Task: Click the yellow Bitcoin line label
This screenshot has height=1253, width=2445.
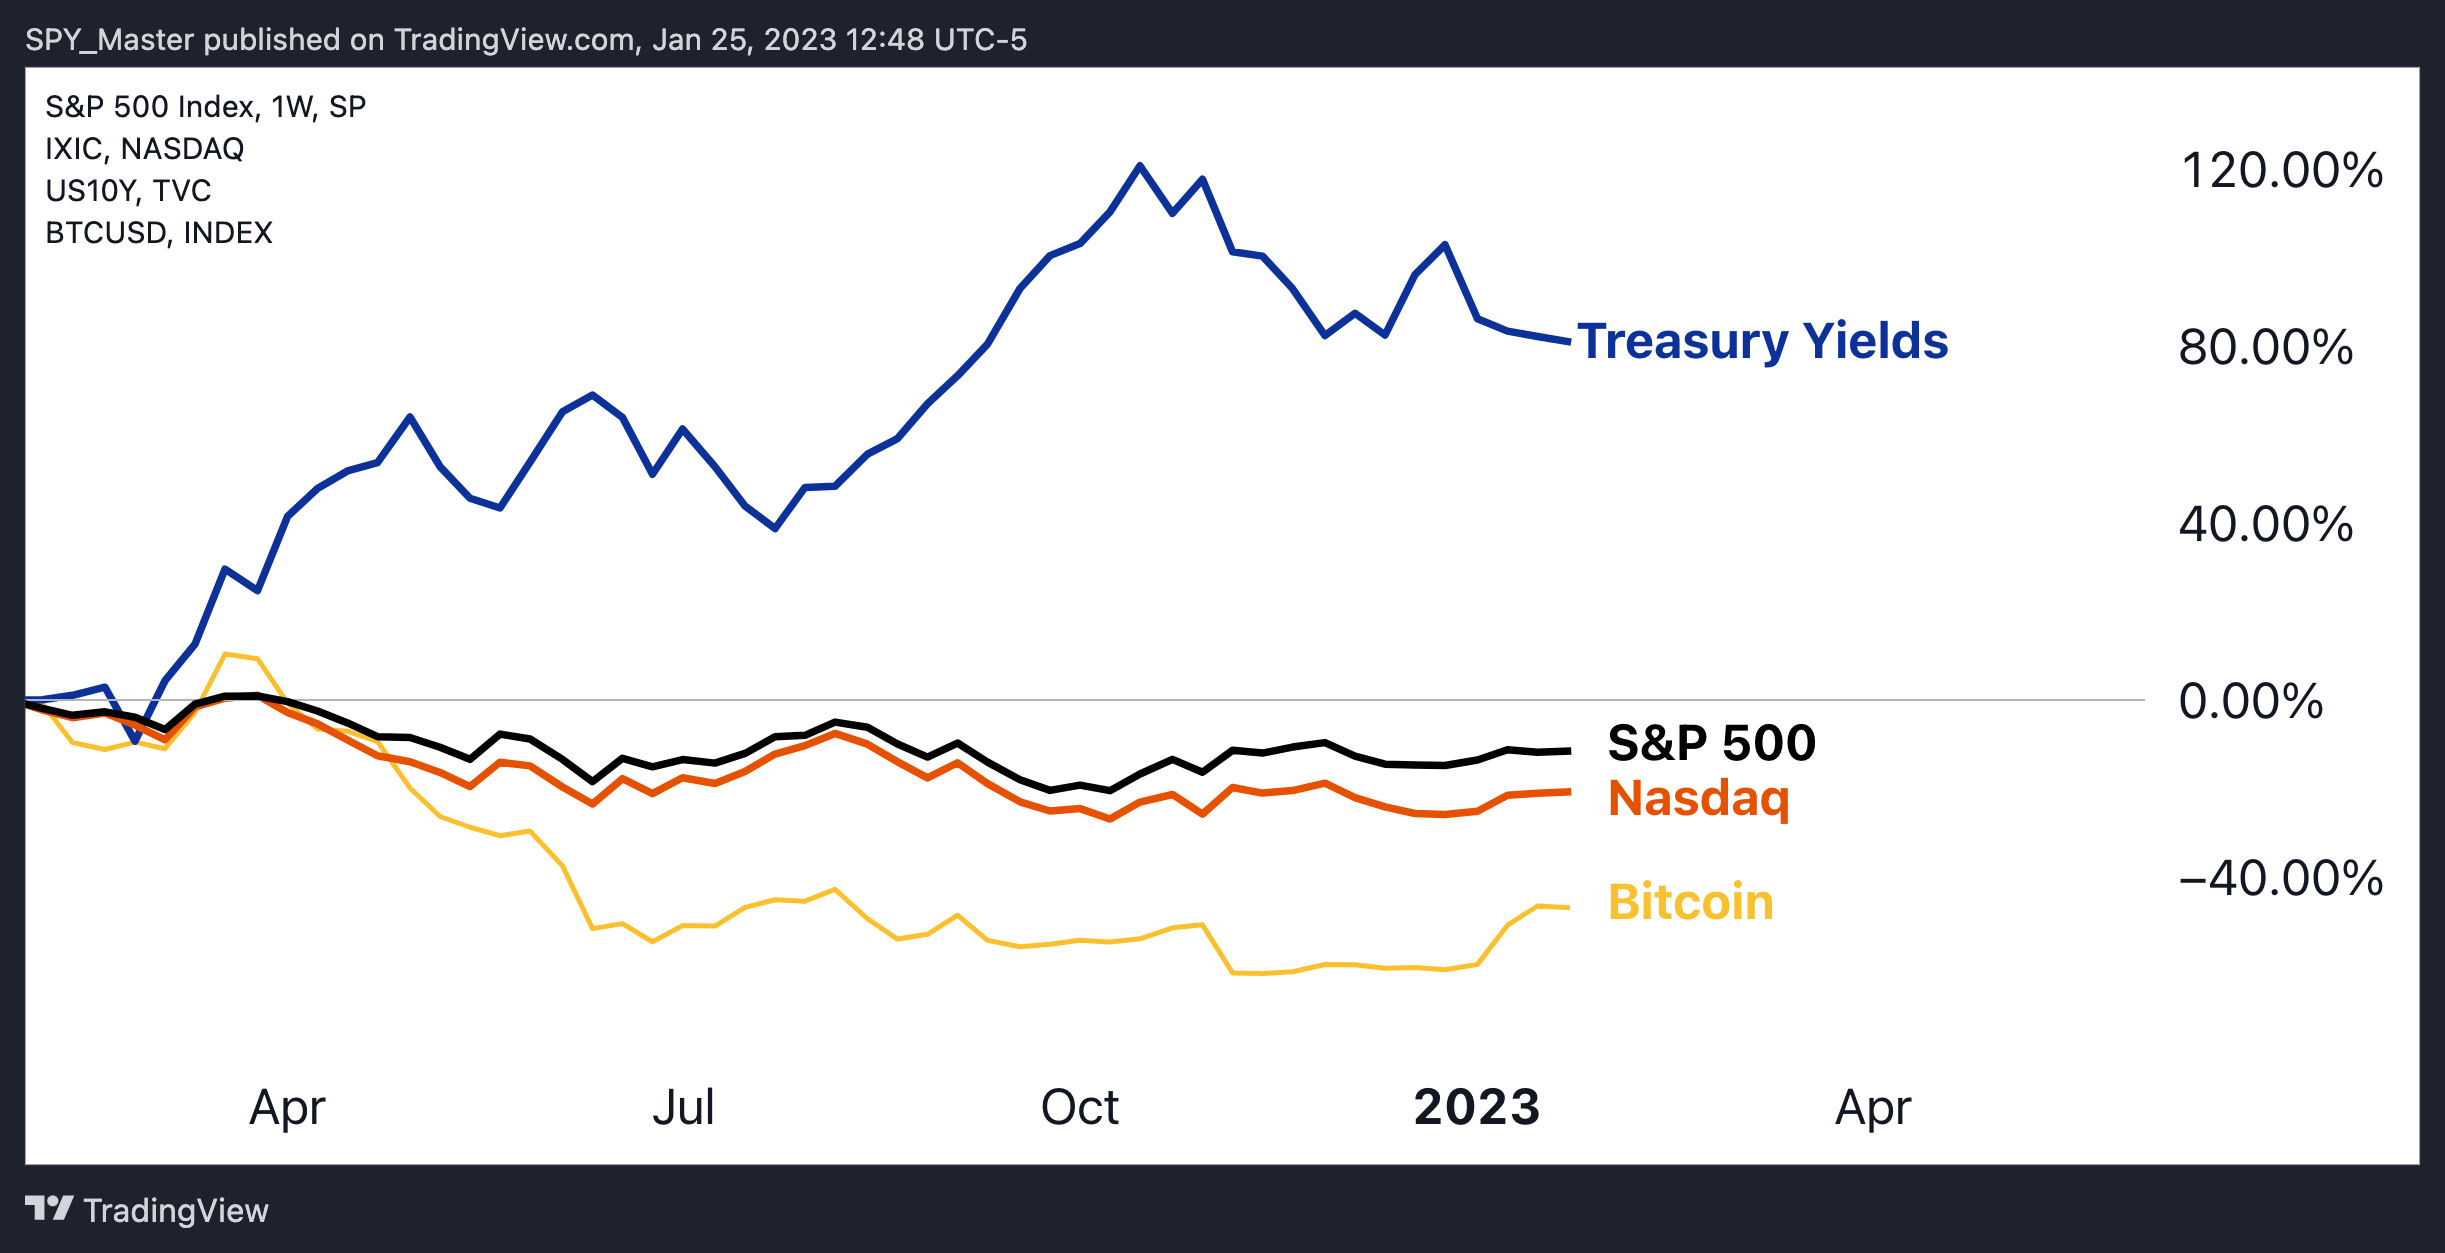Action: click(1691, 902)
